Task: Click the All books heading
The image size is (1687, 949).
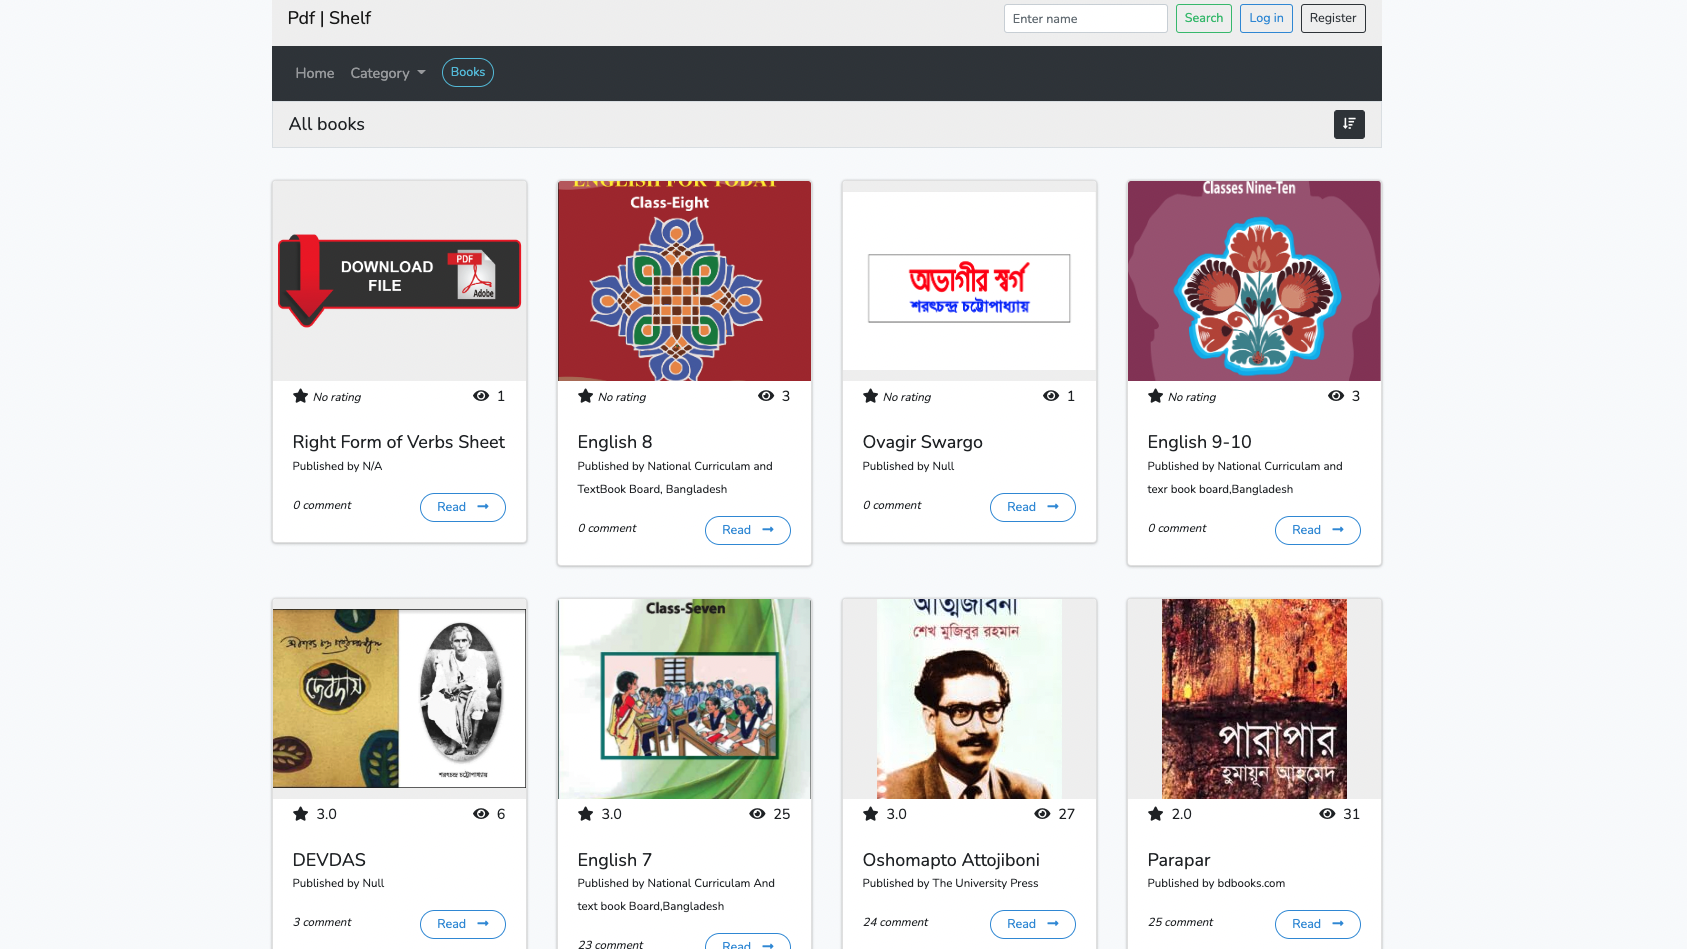Action: [x=327, y=124]
